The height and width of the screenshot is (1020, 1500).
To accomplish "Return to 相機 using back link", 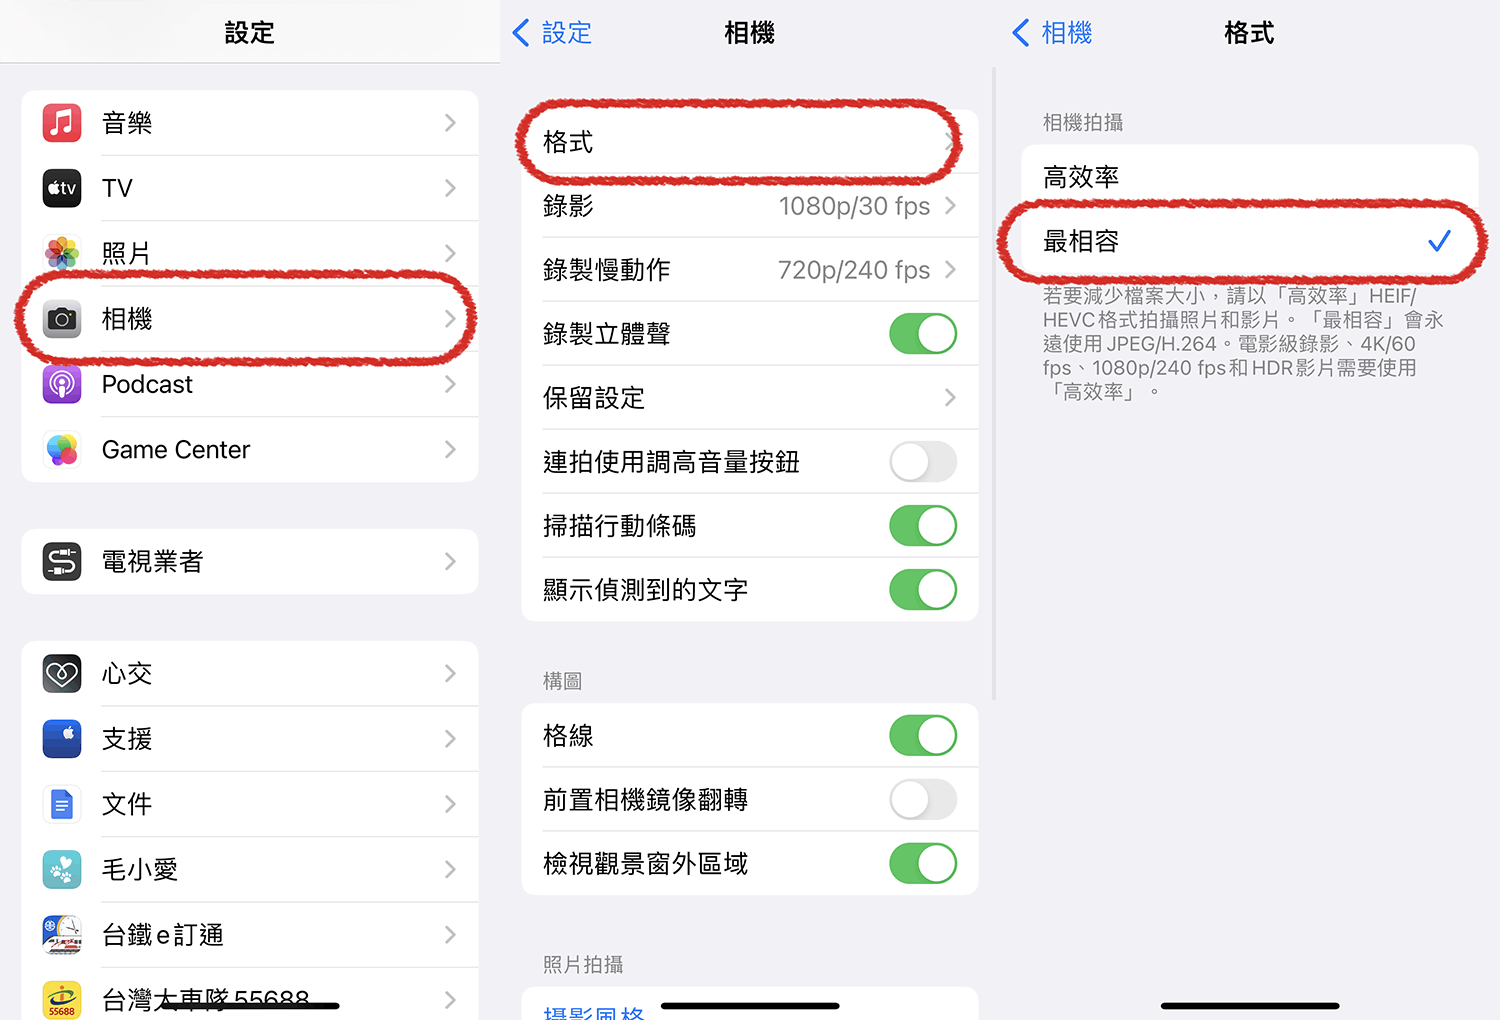I will (1052, 33).
